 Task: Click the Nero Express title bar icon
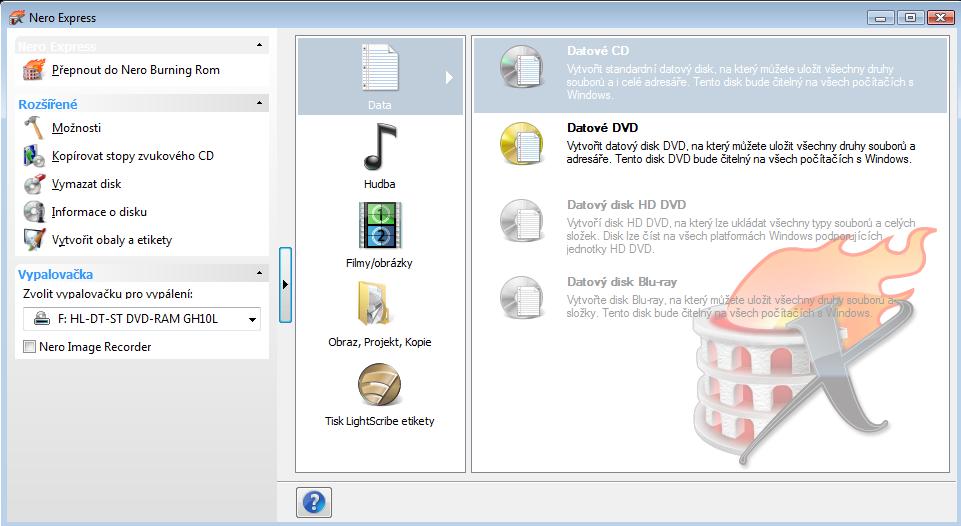click(17, 18)
